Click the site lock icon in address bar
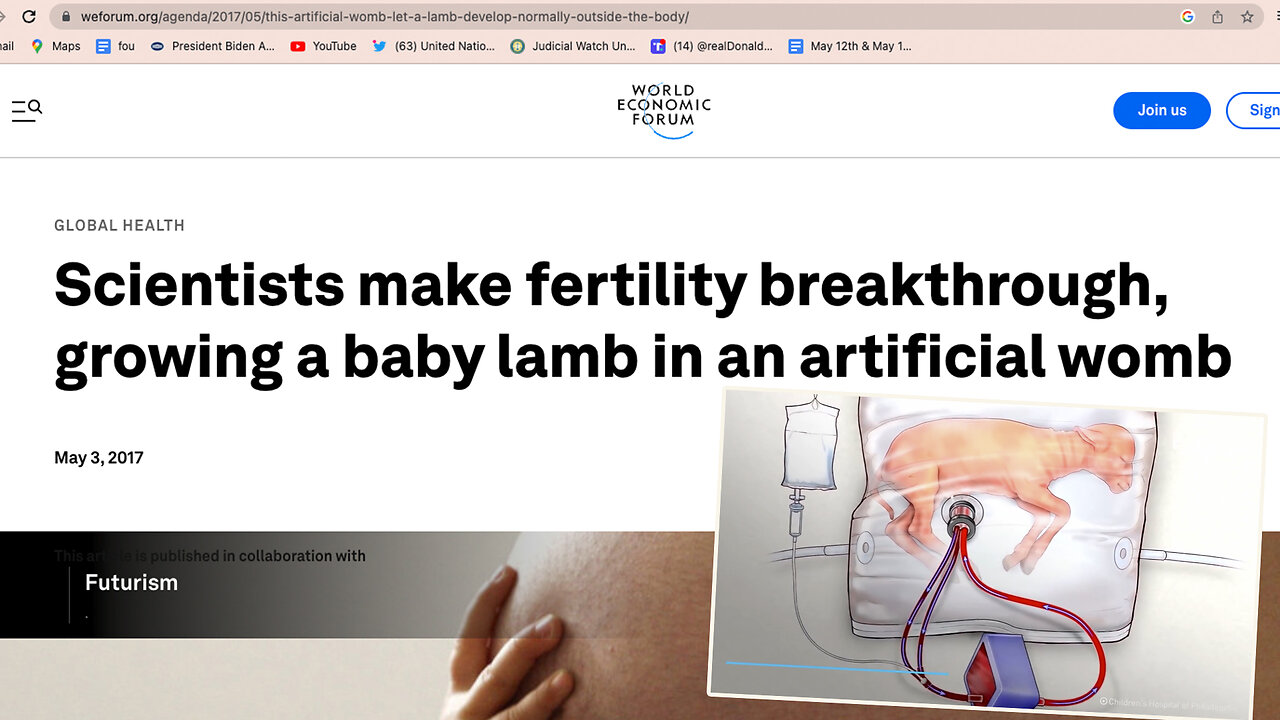Viewport: 1280px width, 720px height. coord(66,17)
